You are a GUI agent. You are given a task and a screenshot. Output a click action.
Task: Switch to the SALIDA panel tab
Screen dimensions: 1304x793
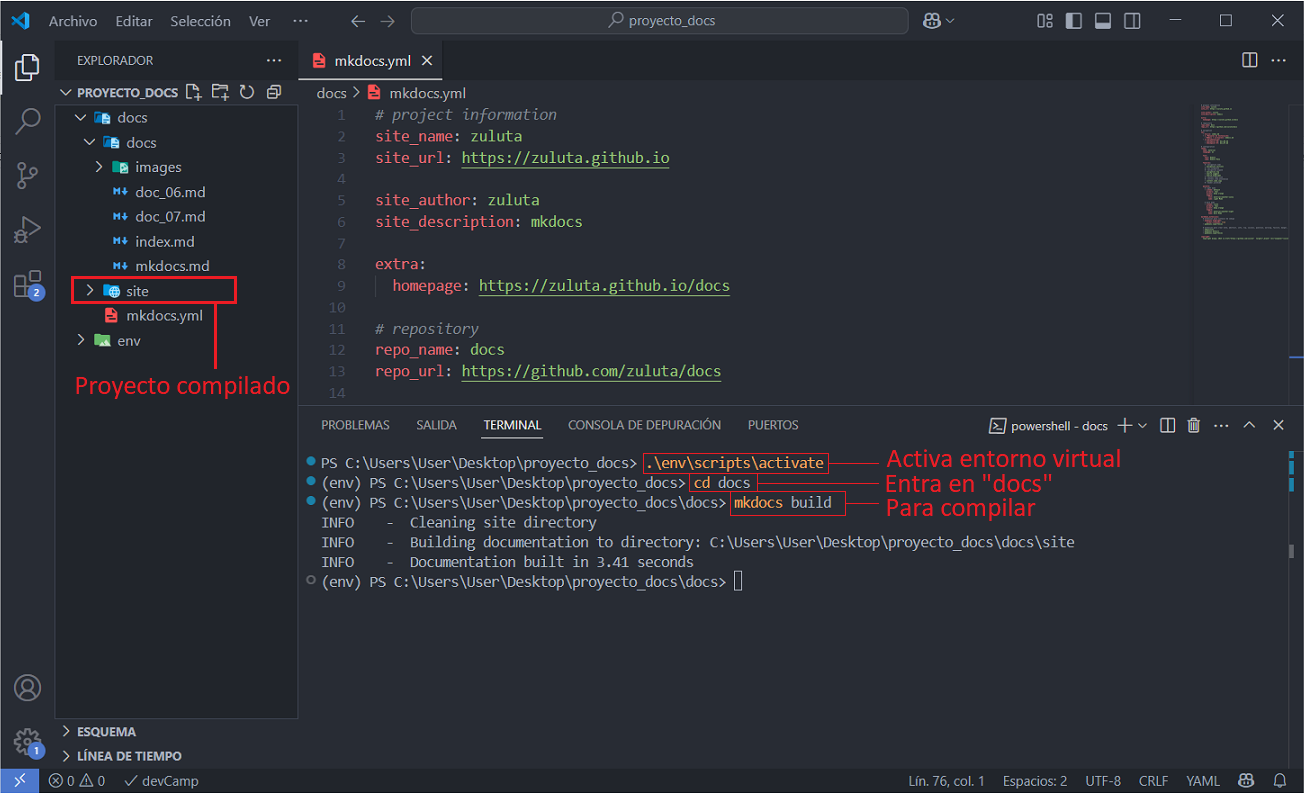[436, 425]
